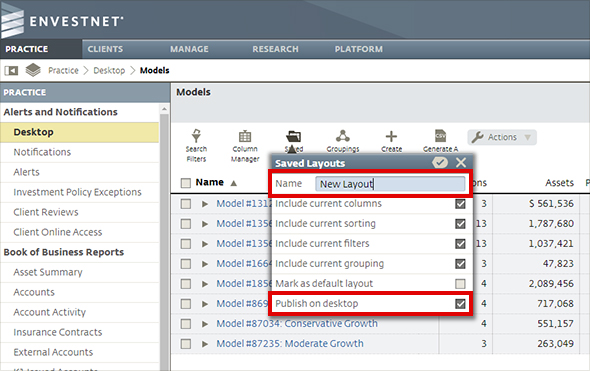
Task: Select checkbox for Model #87235 row
Action: point(186,344)
